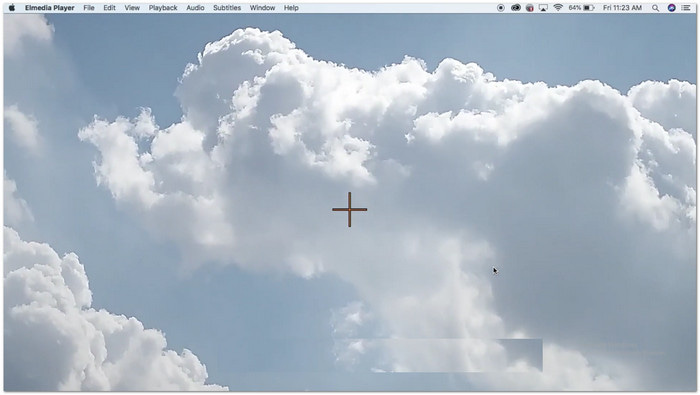Open the Wi-Fi status menu

point(558,8)
